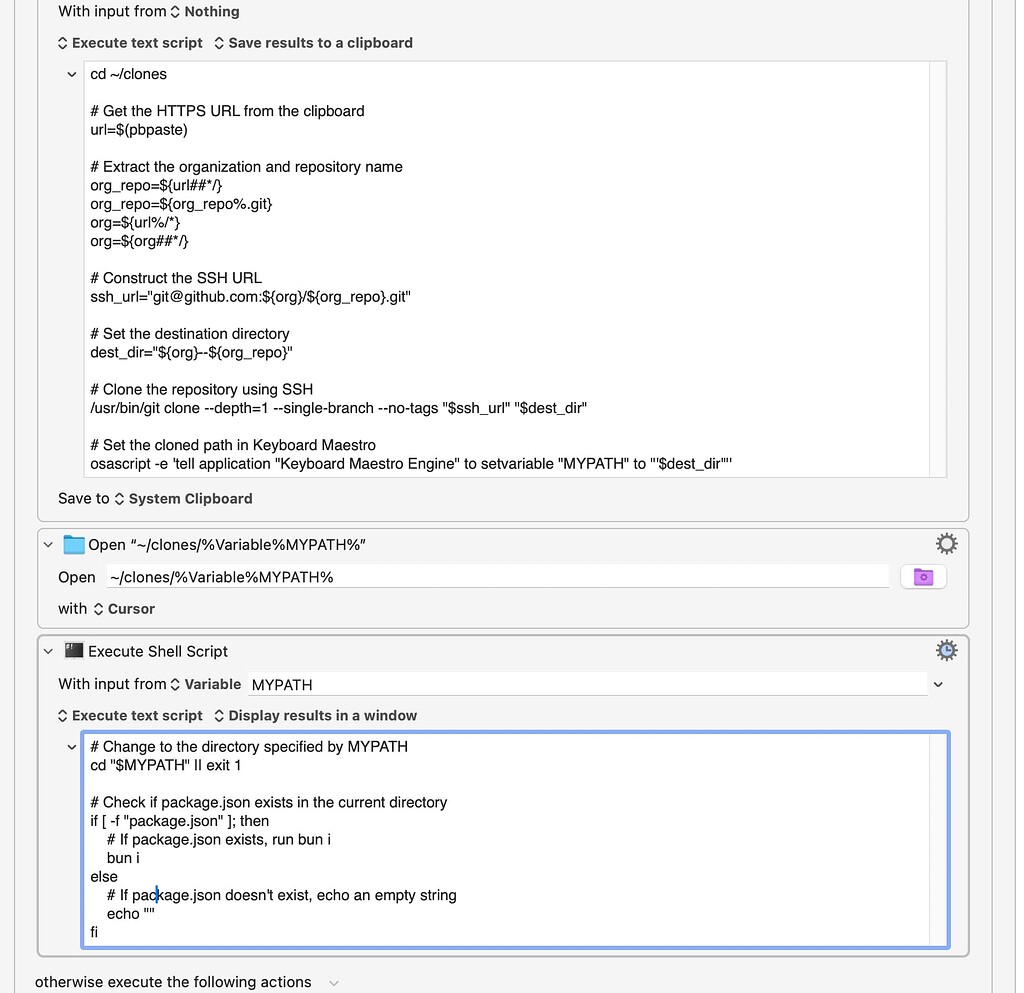The width and height of the screenshot is (1024, 993).
Task: Open the 'With input from Variable' popup
Action: click(206, 684)
